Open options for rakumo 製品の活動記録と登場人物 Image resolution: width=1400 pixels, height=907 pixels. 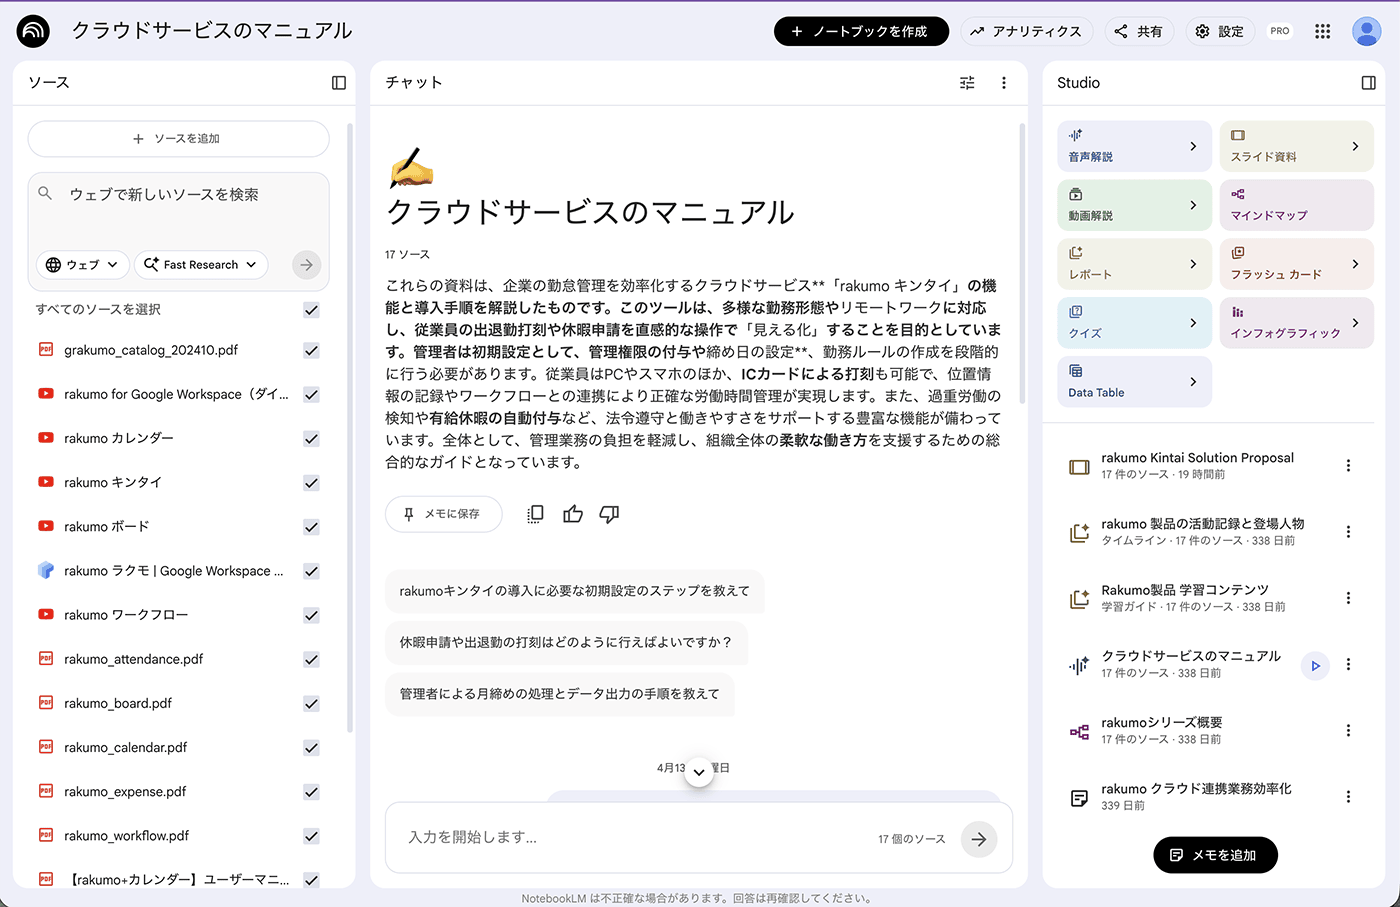(1348, 532)
